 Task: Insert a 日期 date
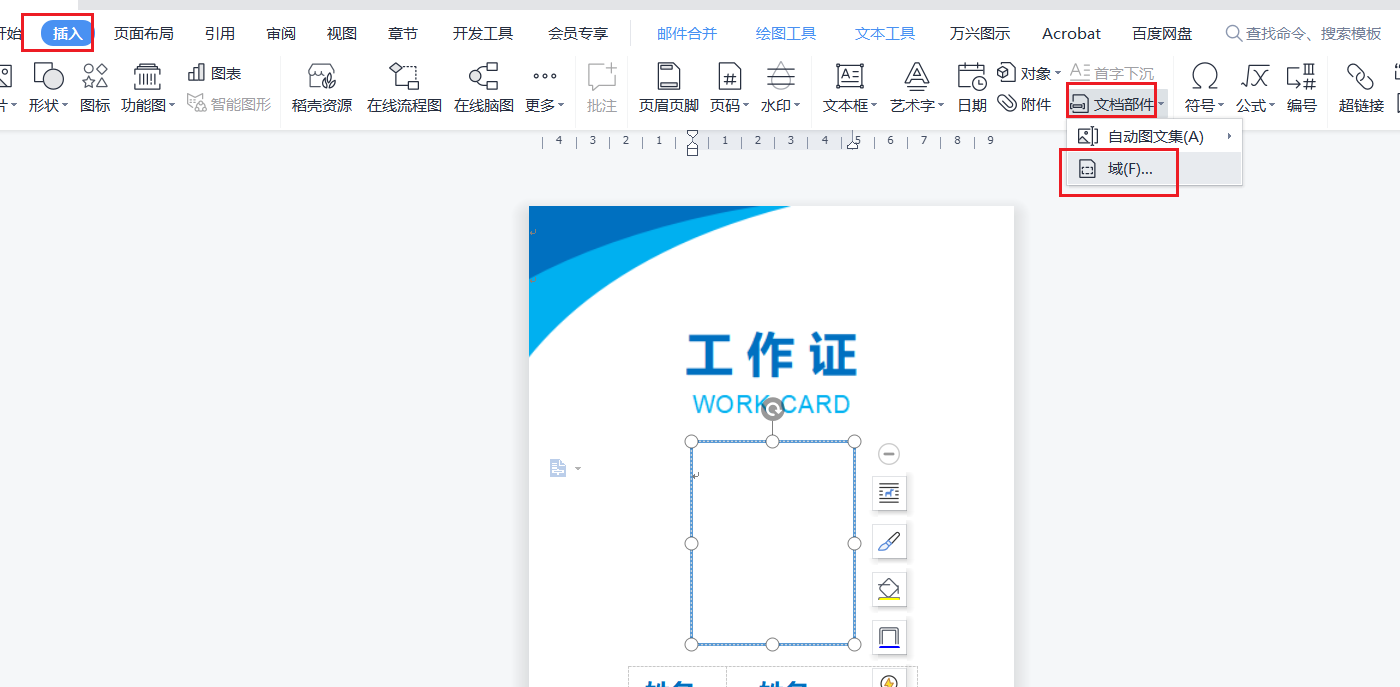(971, 87)
